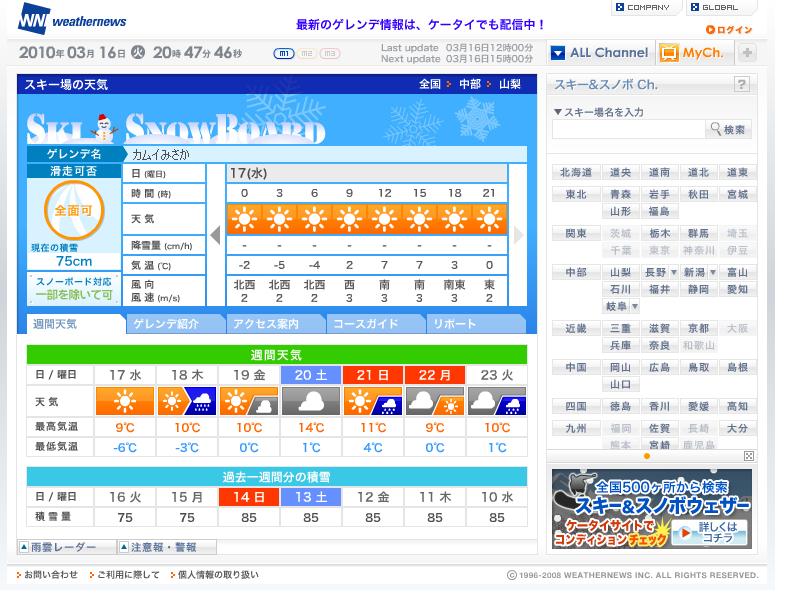Click the snowman icon in SKI SNOWBOARD title
Viewport: 800px width, 600px height.
105,128
